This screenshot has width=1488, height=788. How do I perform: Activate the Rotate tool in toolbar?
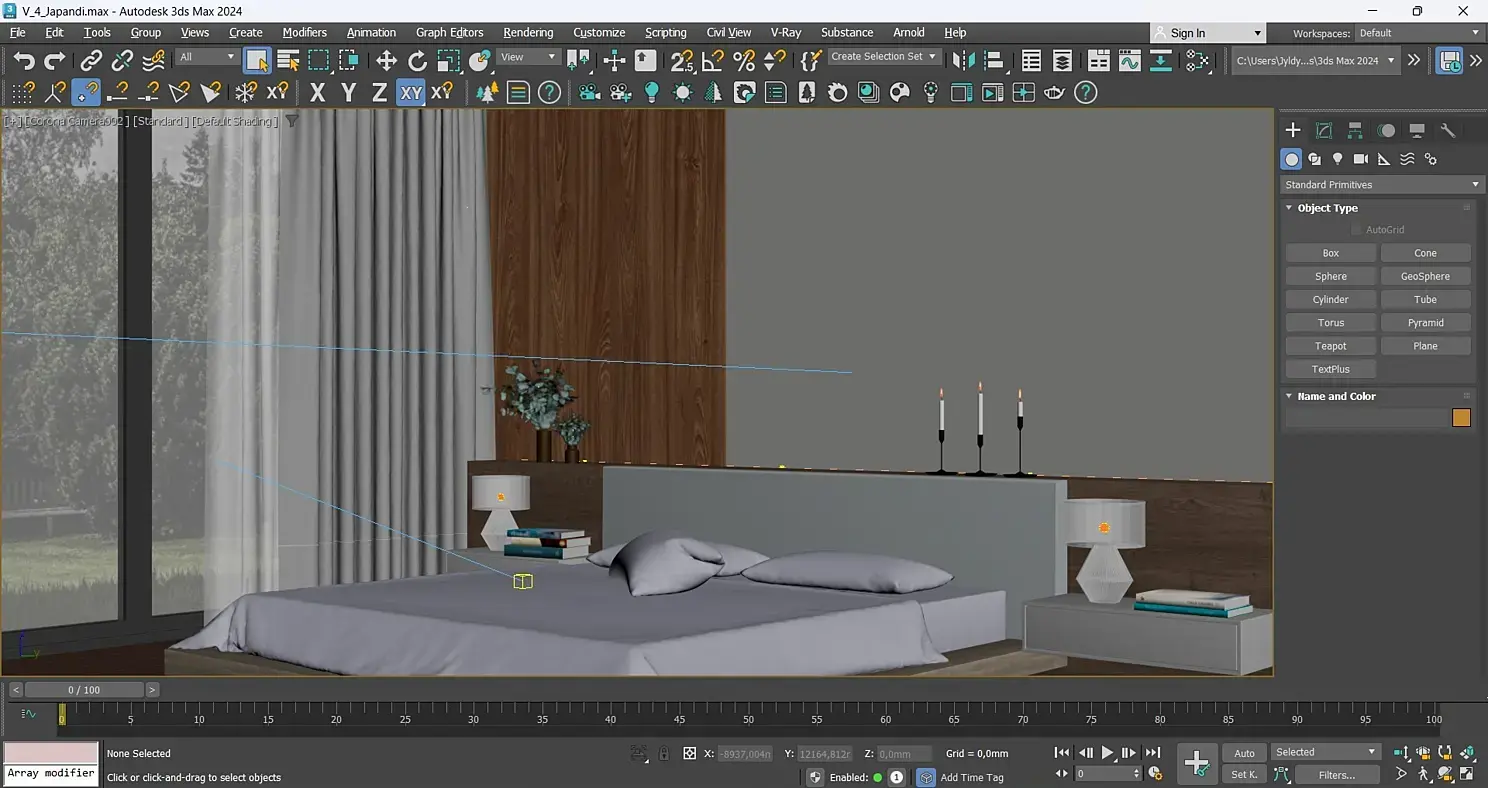[x=417, y=61]
